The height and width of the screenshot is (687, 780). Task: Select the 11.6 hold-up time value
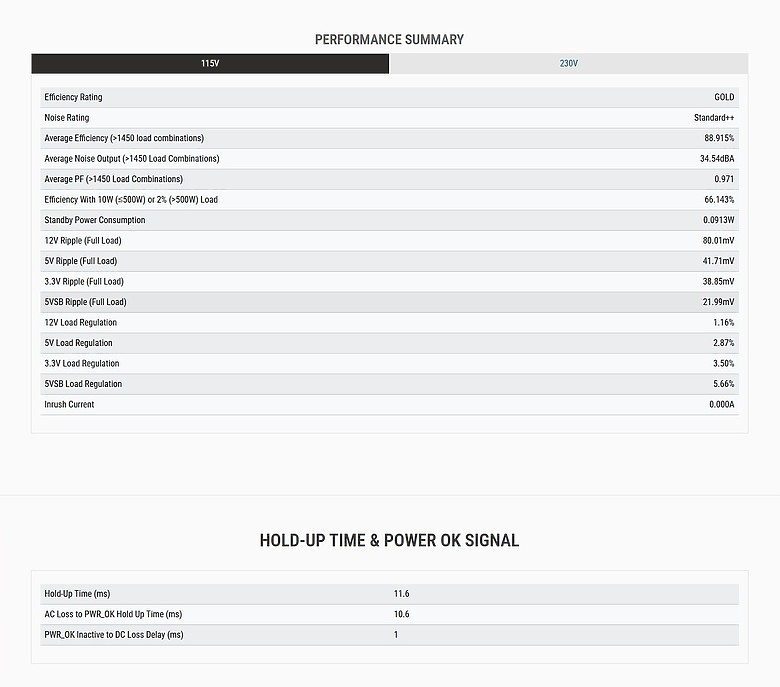pyautogui.click(x=401, y=593)
